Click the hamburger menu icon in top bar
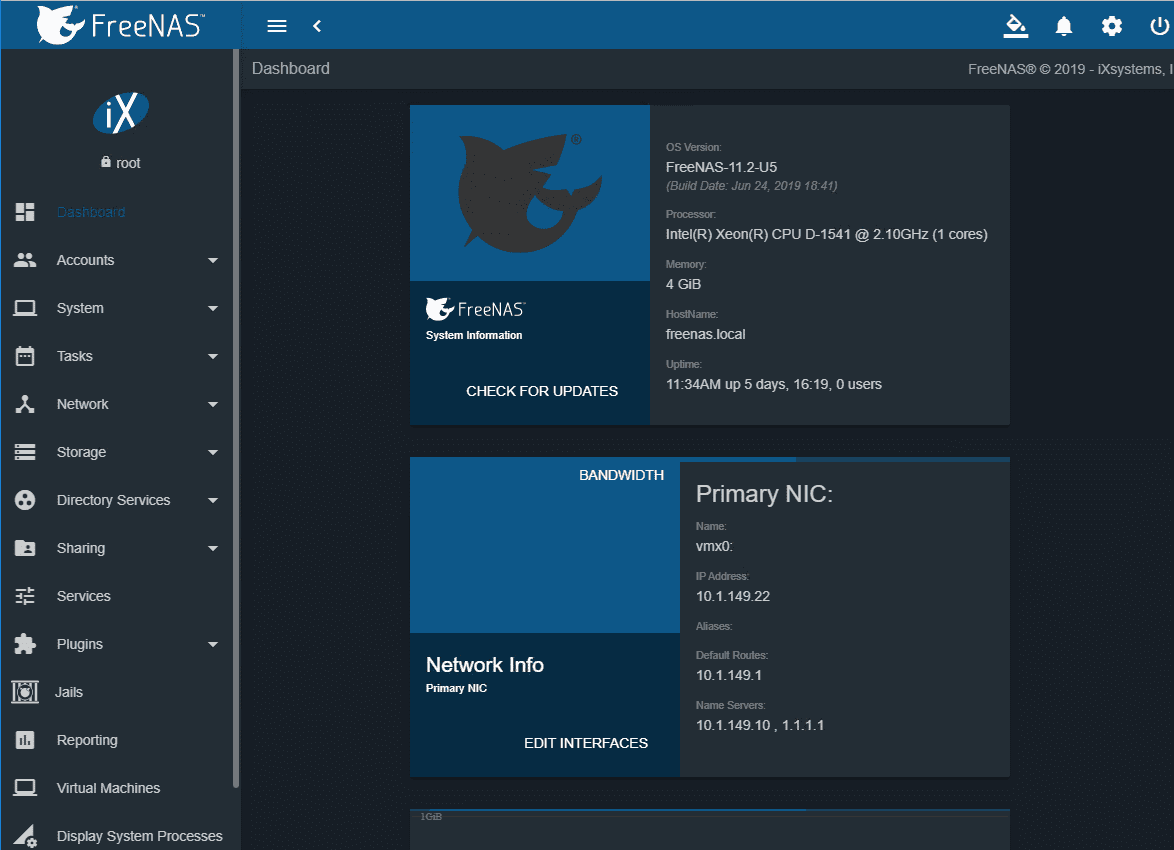 click(277, 26)
